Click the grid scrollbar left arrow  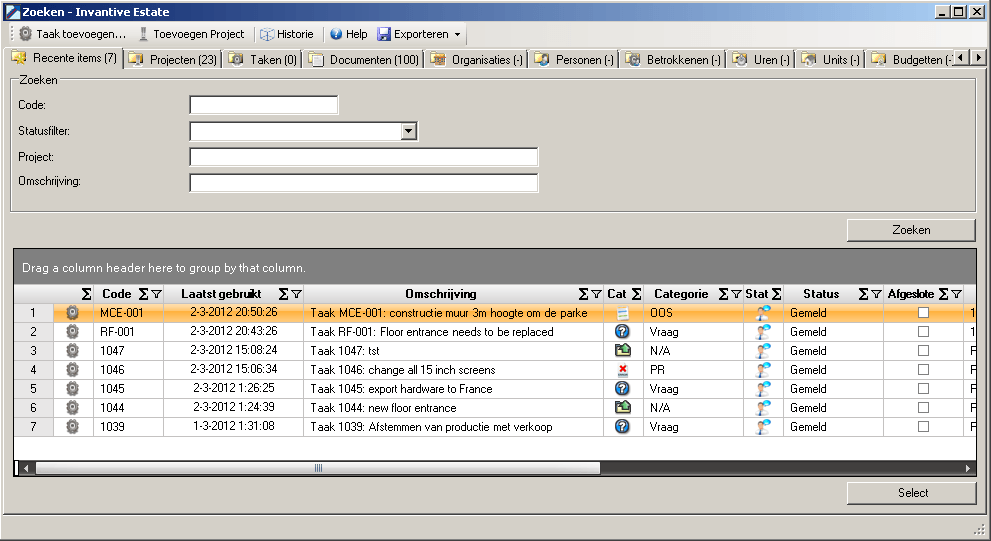pos(25,468)
